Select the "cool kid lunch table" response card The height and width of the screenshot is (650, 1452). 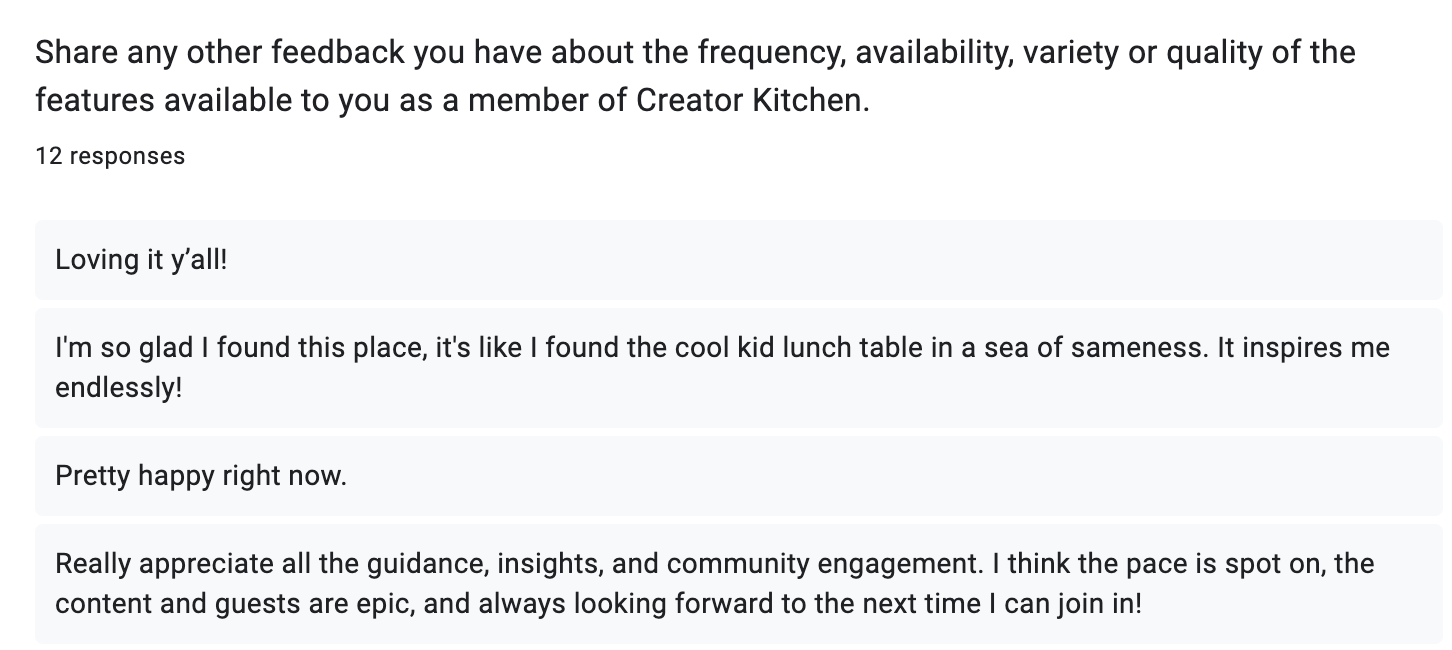pyautogui.click(x=738, y=367)
